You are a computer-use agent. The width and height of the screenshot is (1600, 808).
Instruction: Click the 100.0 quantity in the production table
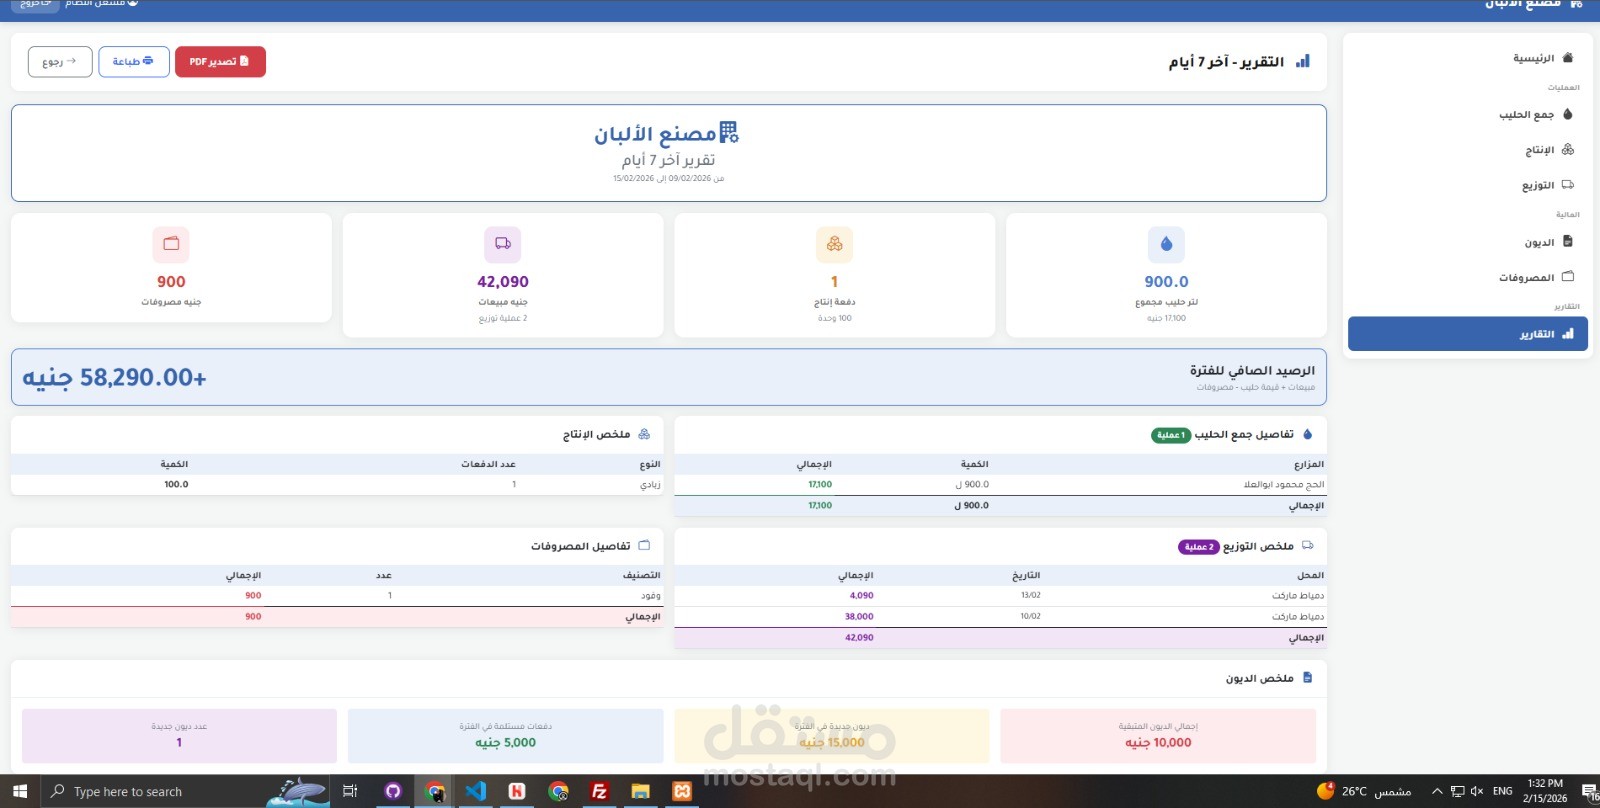pyautogui.click(x=176, y=485)
